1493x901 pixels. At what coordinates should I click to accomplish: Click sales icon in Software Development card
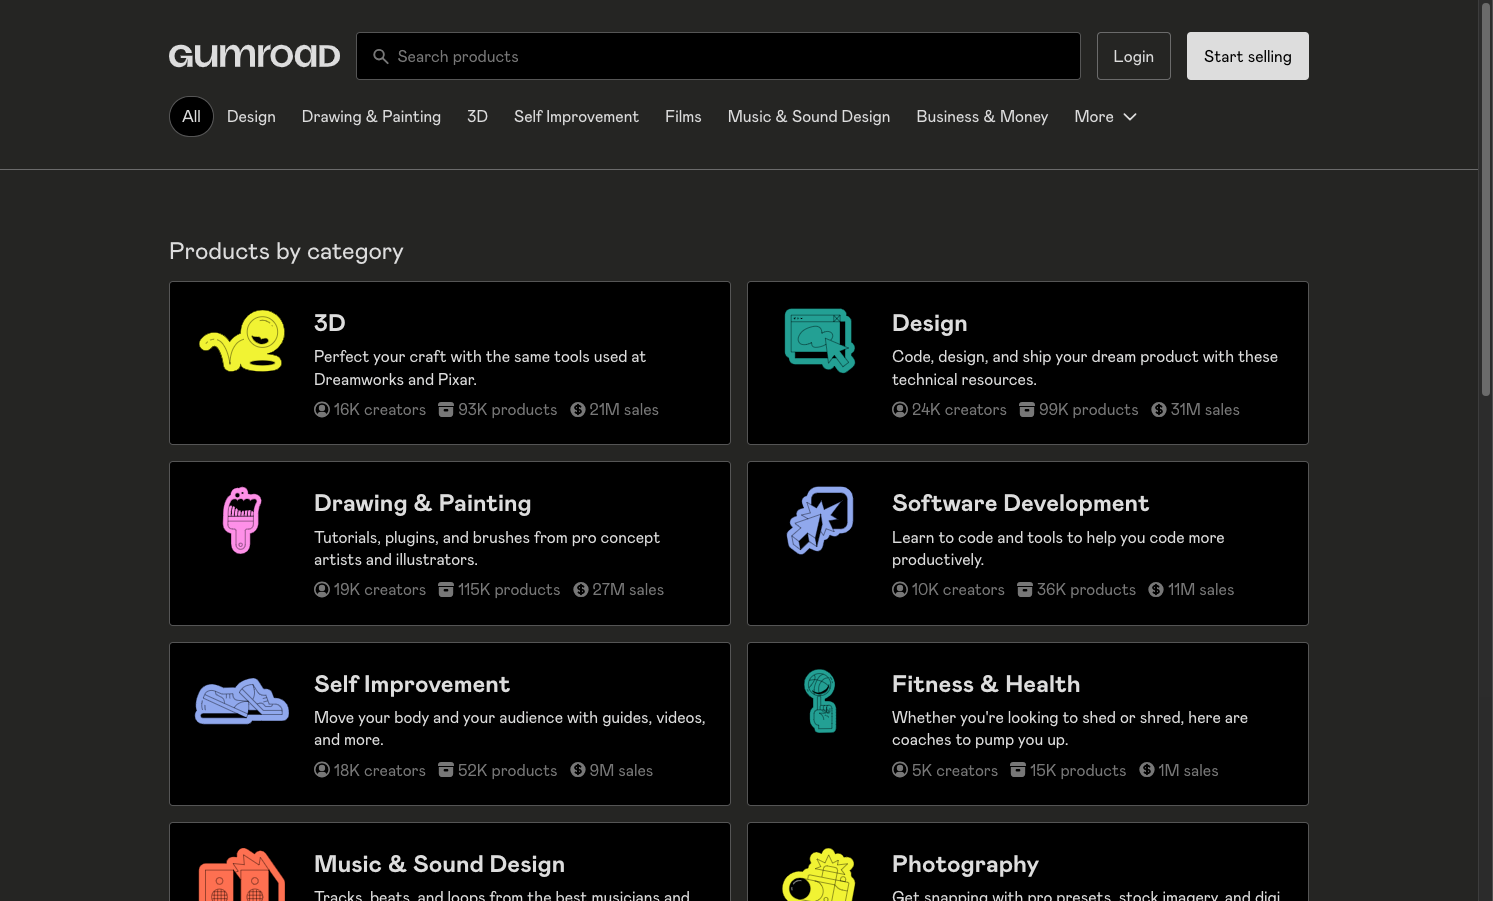pos(1156,590)
